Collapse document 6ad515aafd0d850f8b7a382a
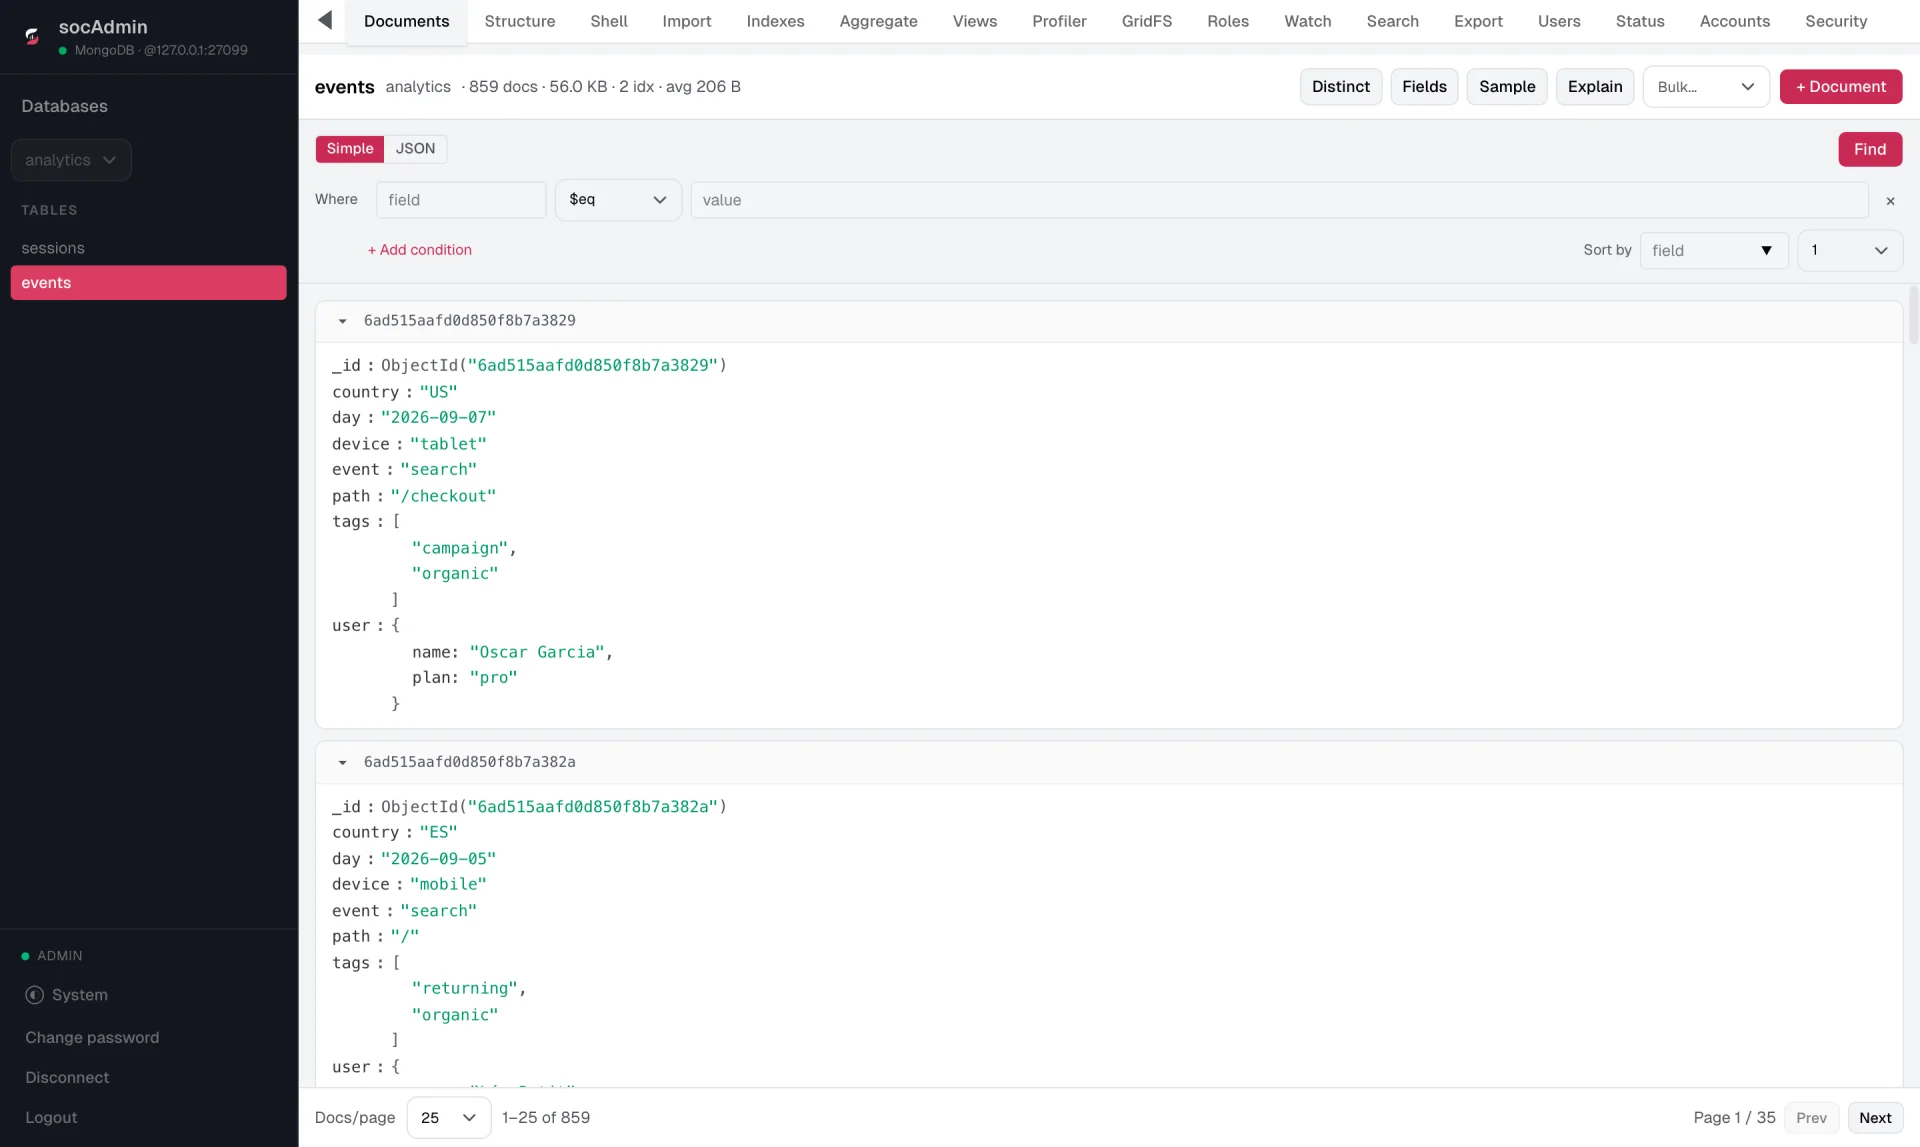Screen dimensions: 1920x1147 click(343, 763)
